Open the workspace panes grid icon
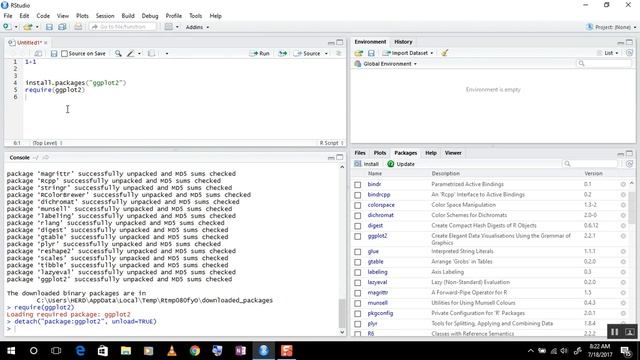The width and height of the screenshot is (640, 360). pyautogui.click(x=169, y=27)
